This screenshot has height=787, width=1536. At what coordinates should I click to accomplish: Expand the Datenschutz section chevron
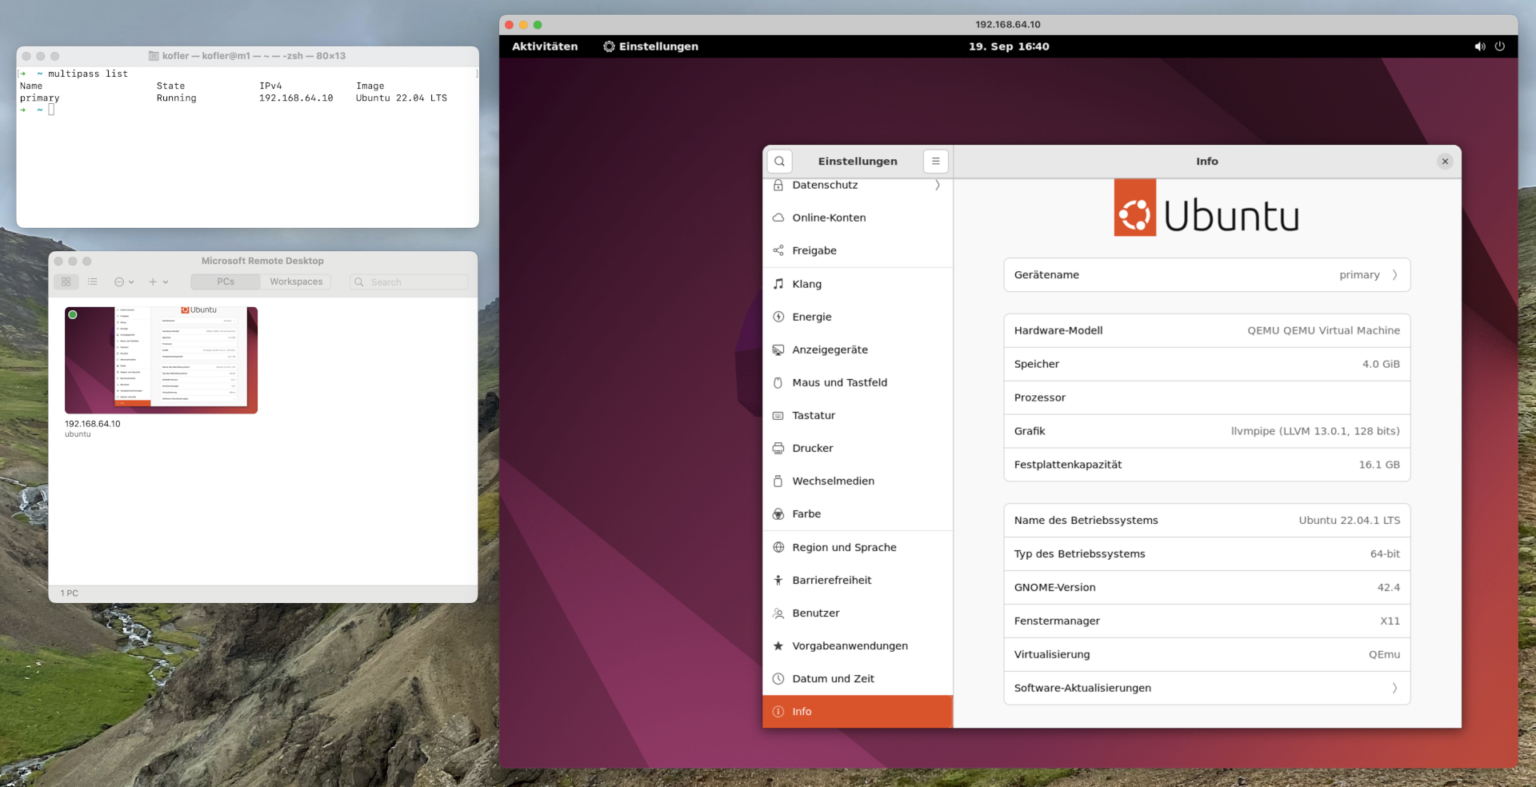click(x=937, y=184)
